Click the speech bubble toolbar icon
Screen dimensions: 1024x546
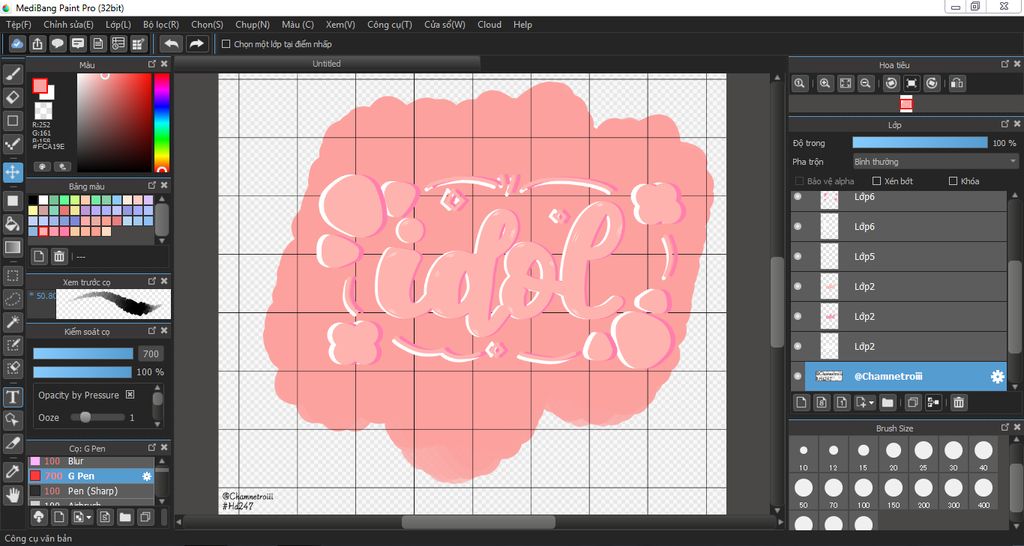pos(57,44)
